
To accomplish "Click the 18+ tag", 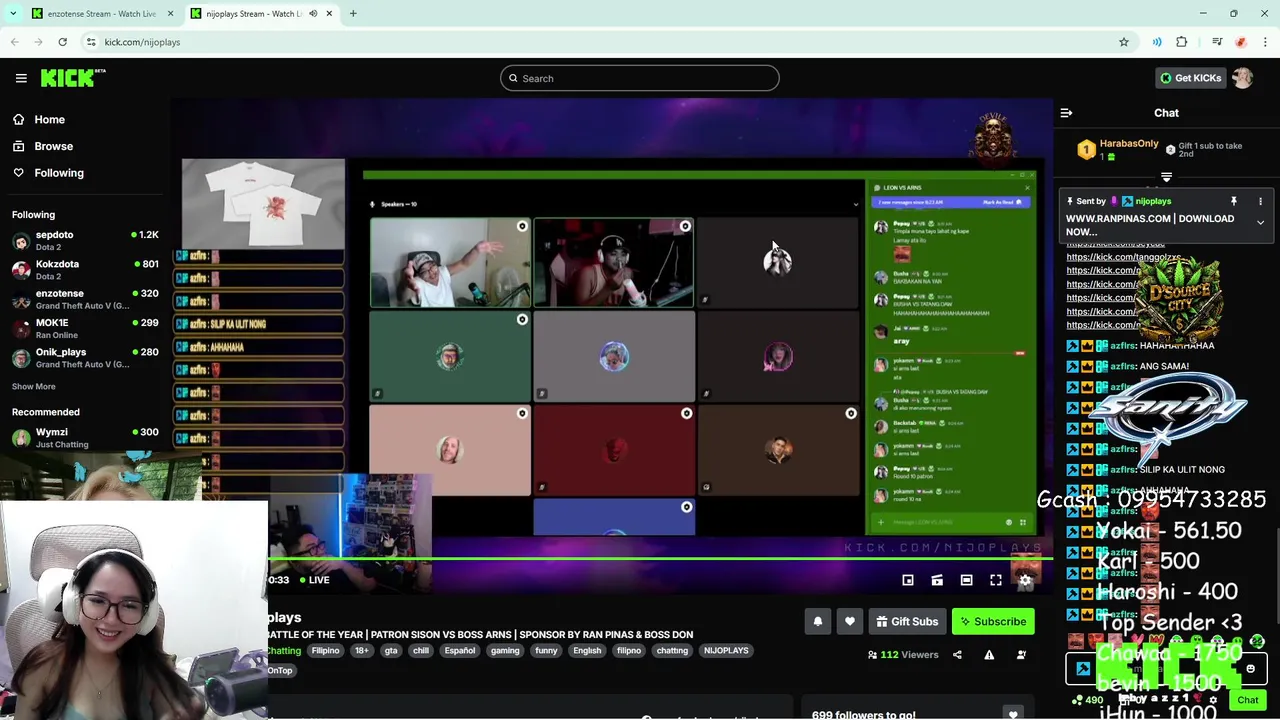I will coord(361,651).
